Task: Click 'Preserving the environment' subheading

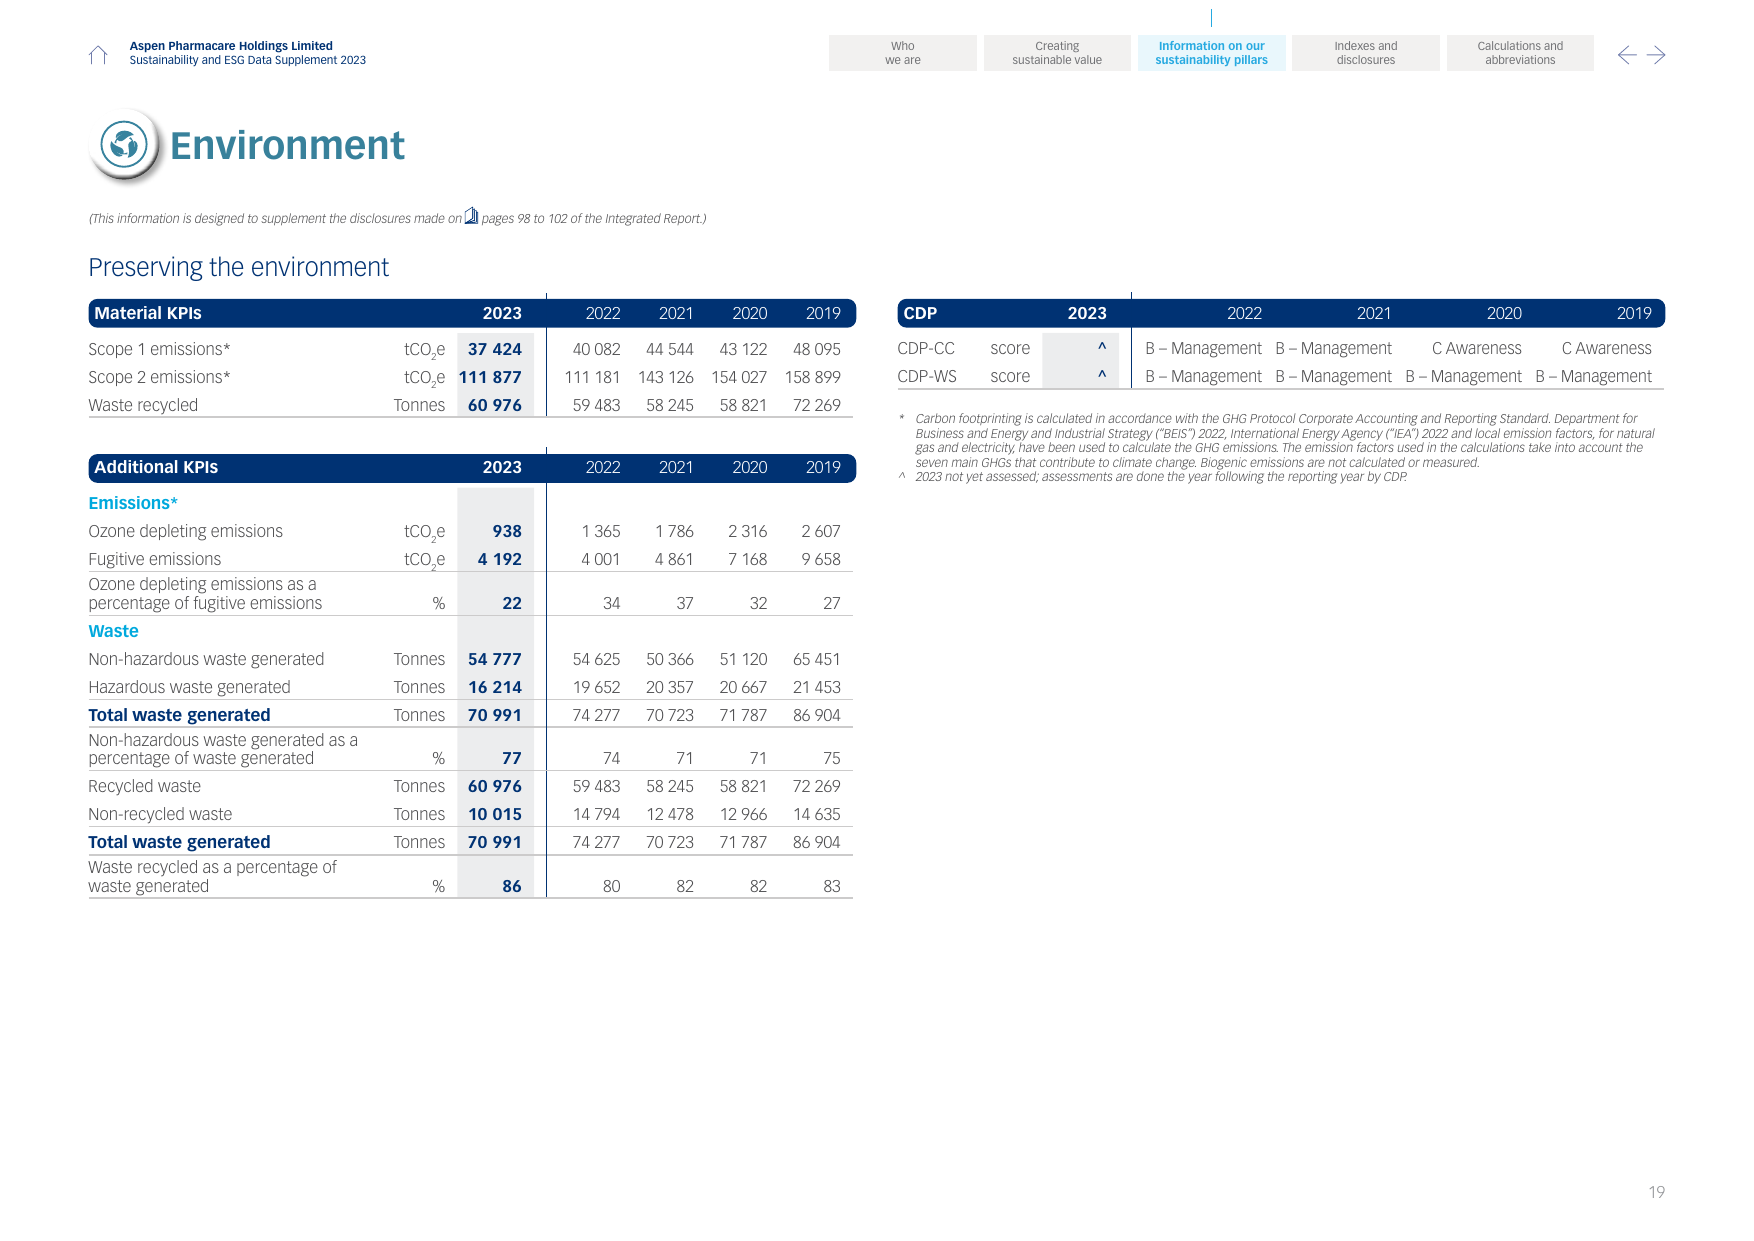Action: point(238,267)
